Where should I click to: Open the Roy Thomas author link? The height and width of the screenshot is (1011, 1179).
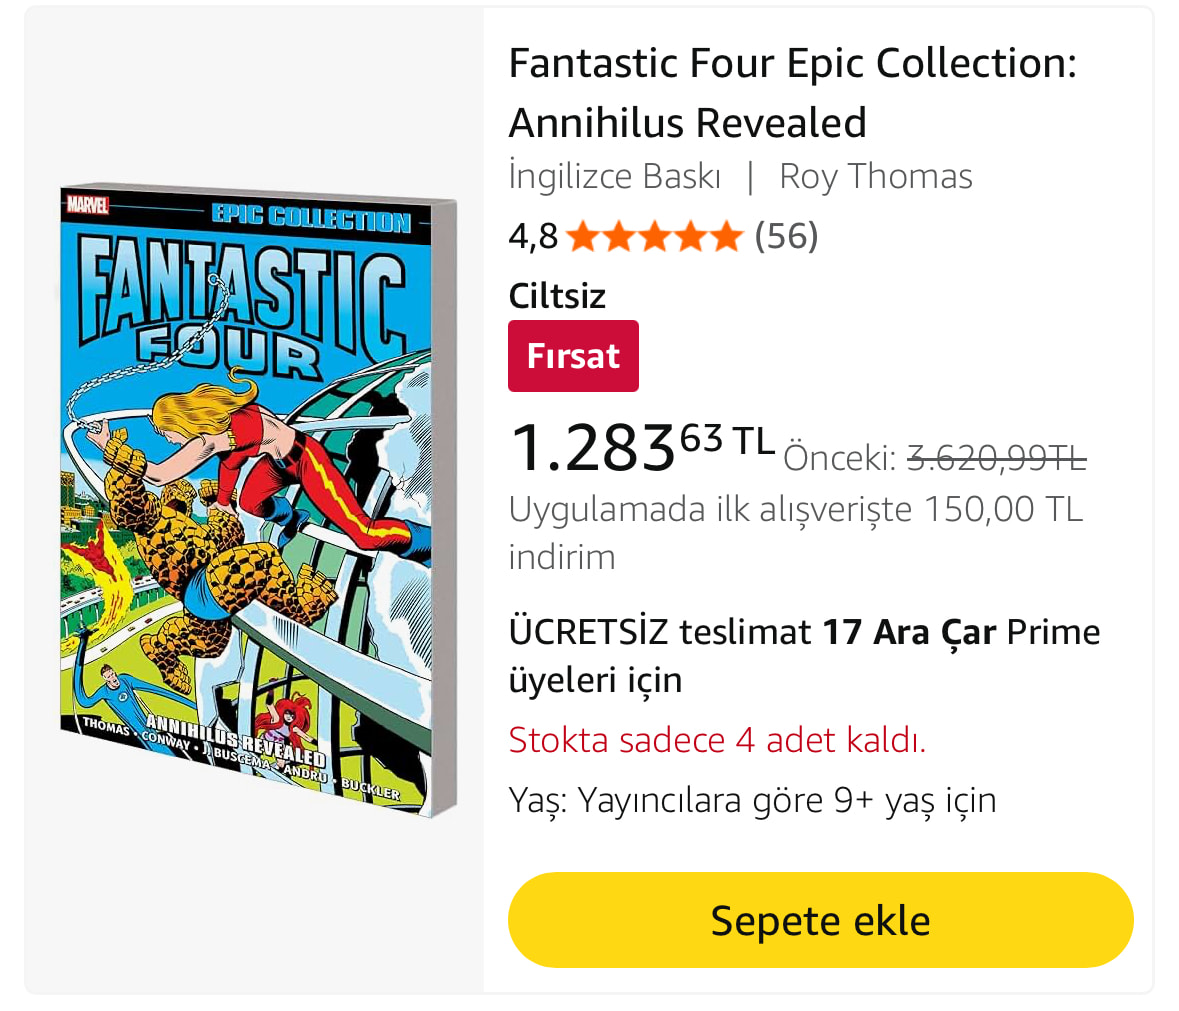pyautogui.click(x=875, y=177)
